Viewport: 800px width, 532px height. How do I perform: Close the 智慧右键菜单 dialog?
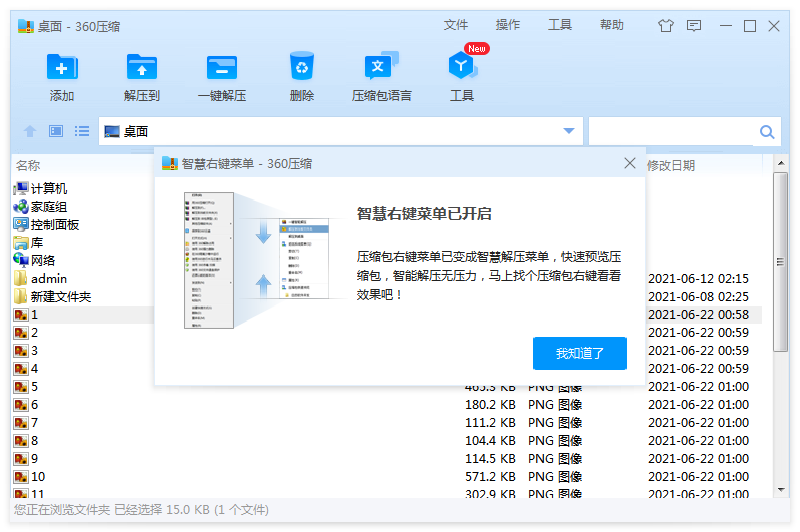630,163
